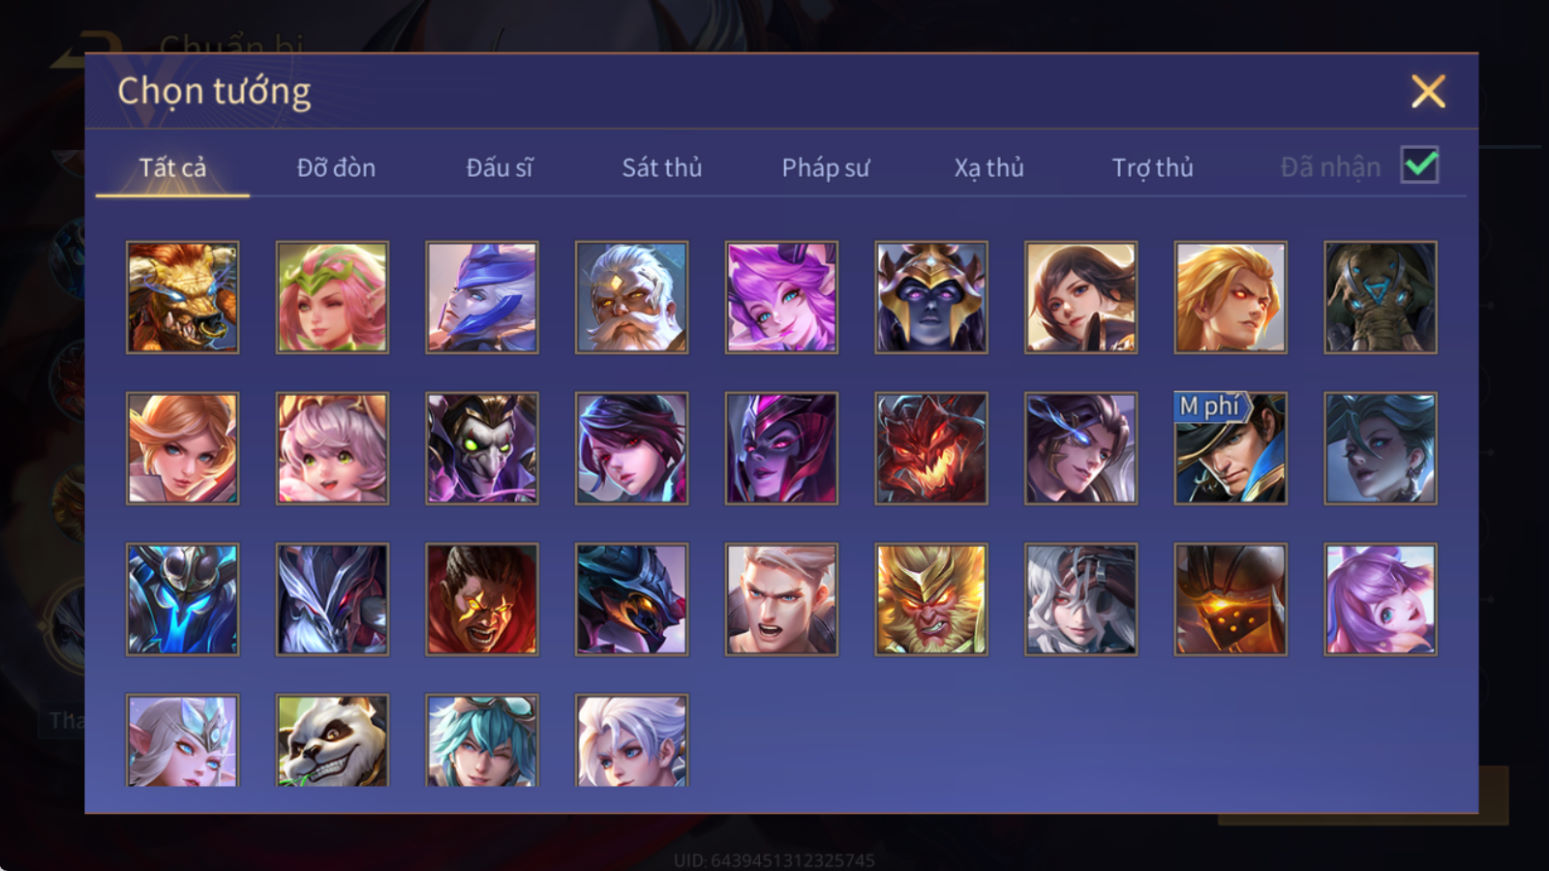Viewport: 1549px width, 871px height.
Task: Select the purple-haired horned girl hero
Action: [x=781, y=297]
